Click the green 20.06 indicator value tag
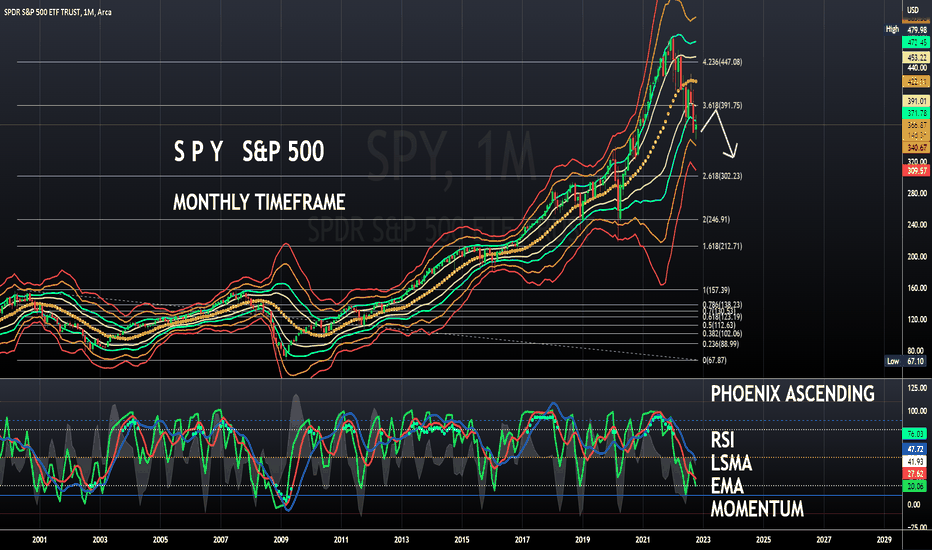This screenshot has width=932, height=550. click(915, 486)
